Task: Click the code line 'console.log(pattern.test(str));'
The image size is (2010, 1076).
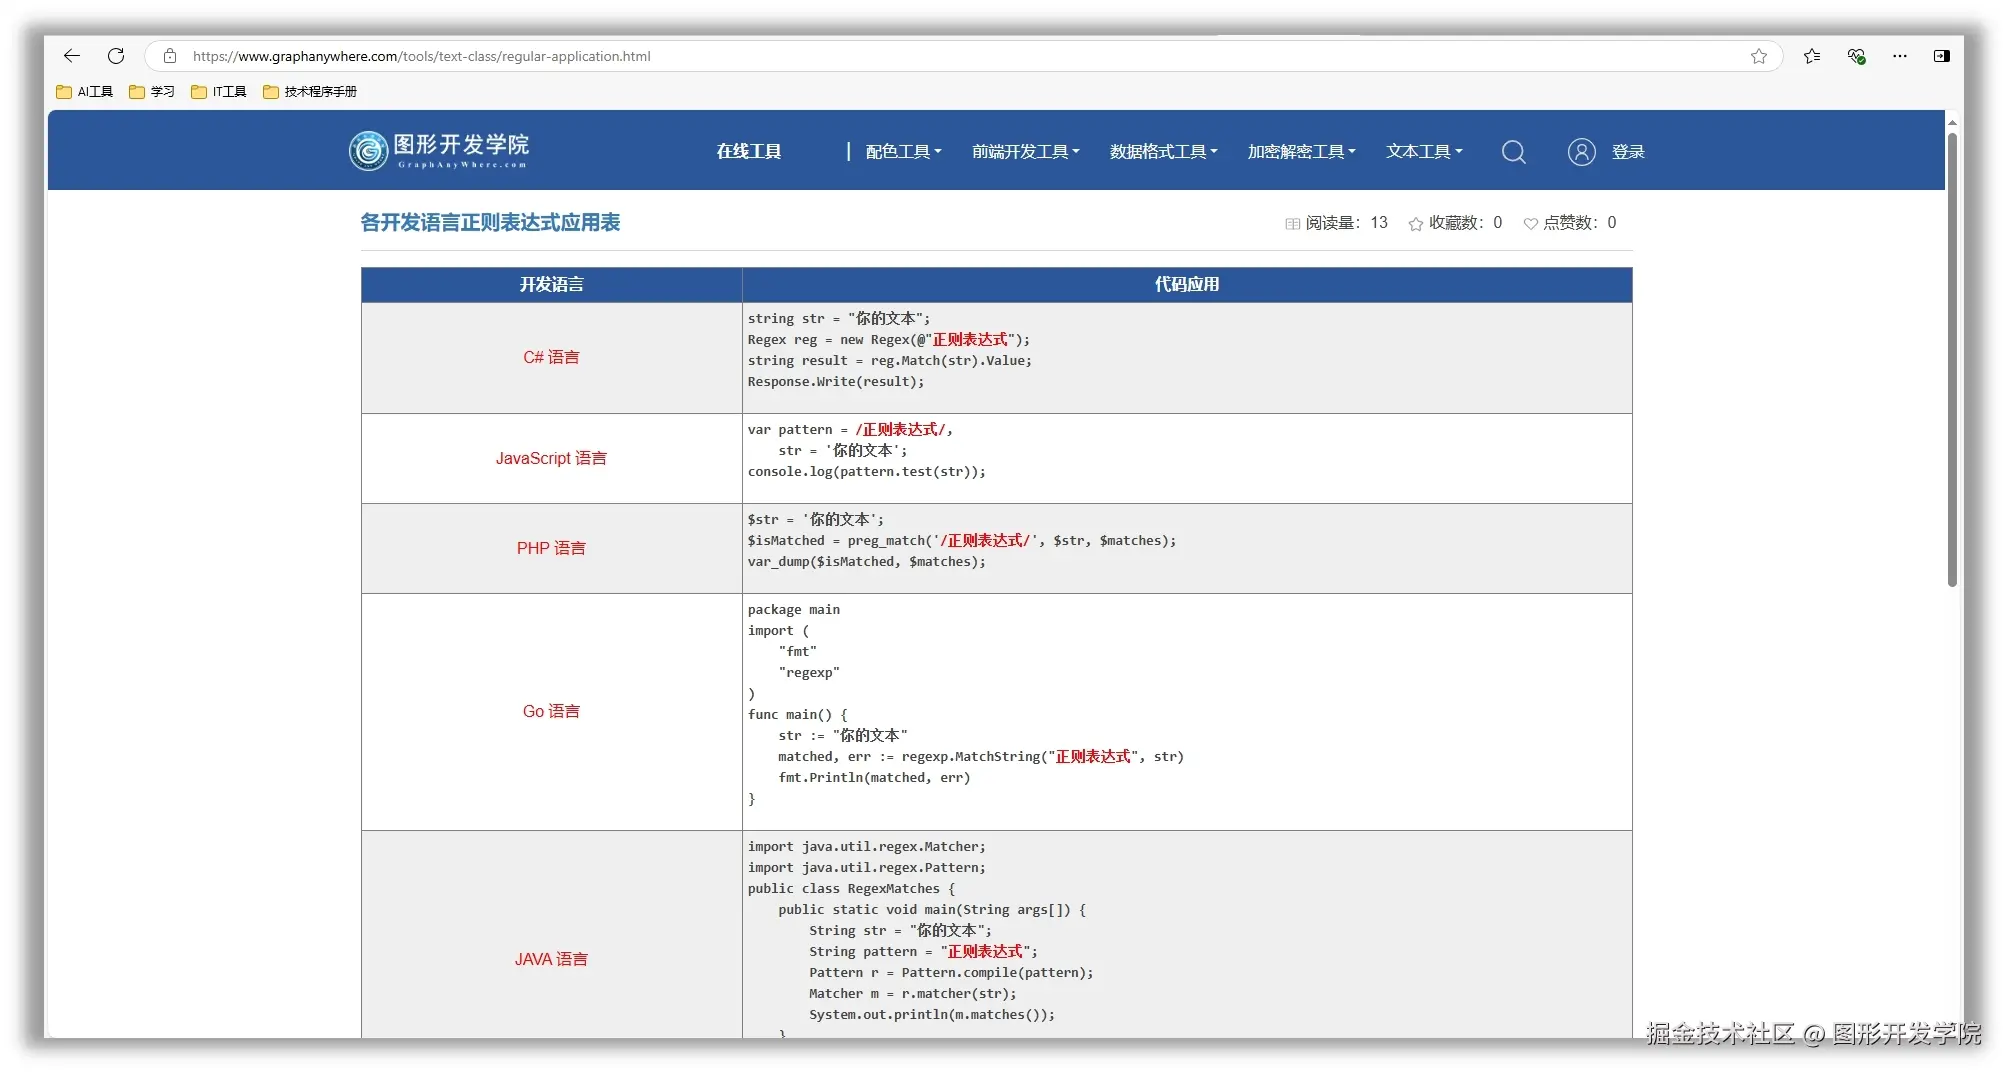Action: (x=867, y=472)
